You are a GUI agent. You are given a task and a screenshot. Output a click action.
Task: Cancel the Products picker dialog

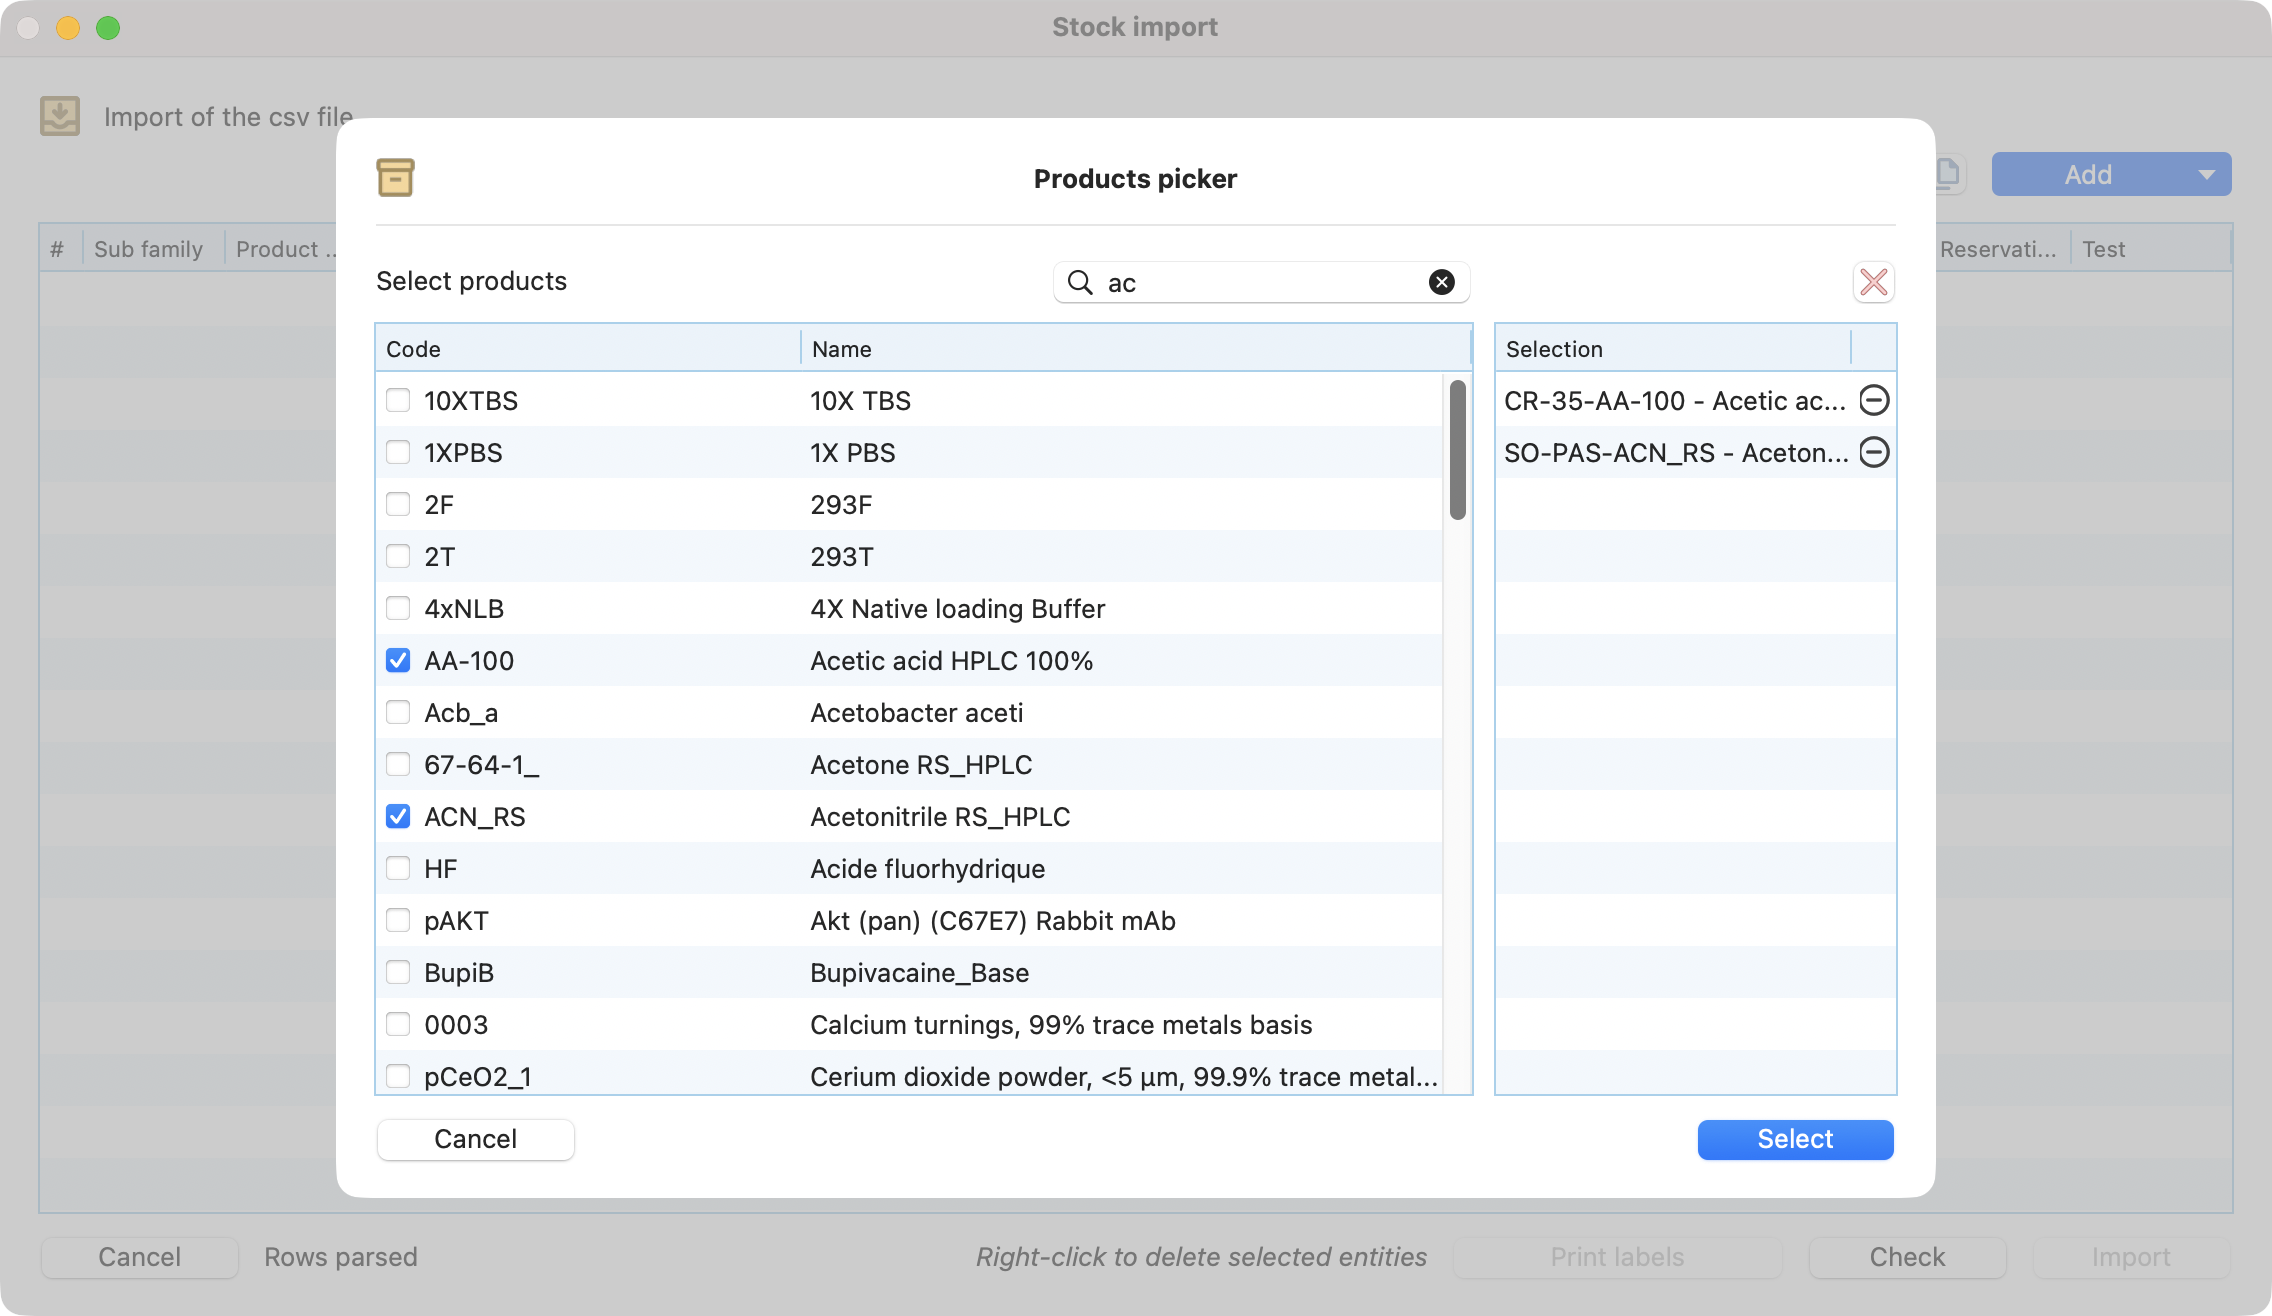(x=475, y=1139)
